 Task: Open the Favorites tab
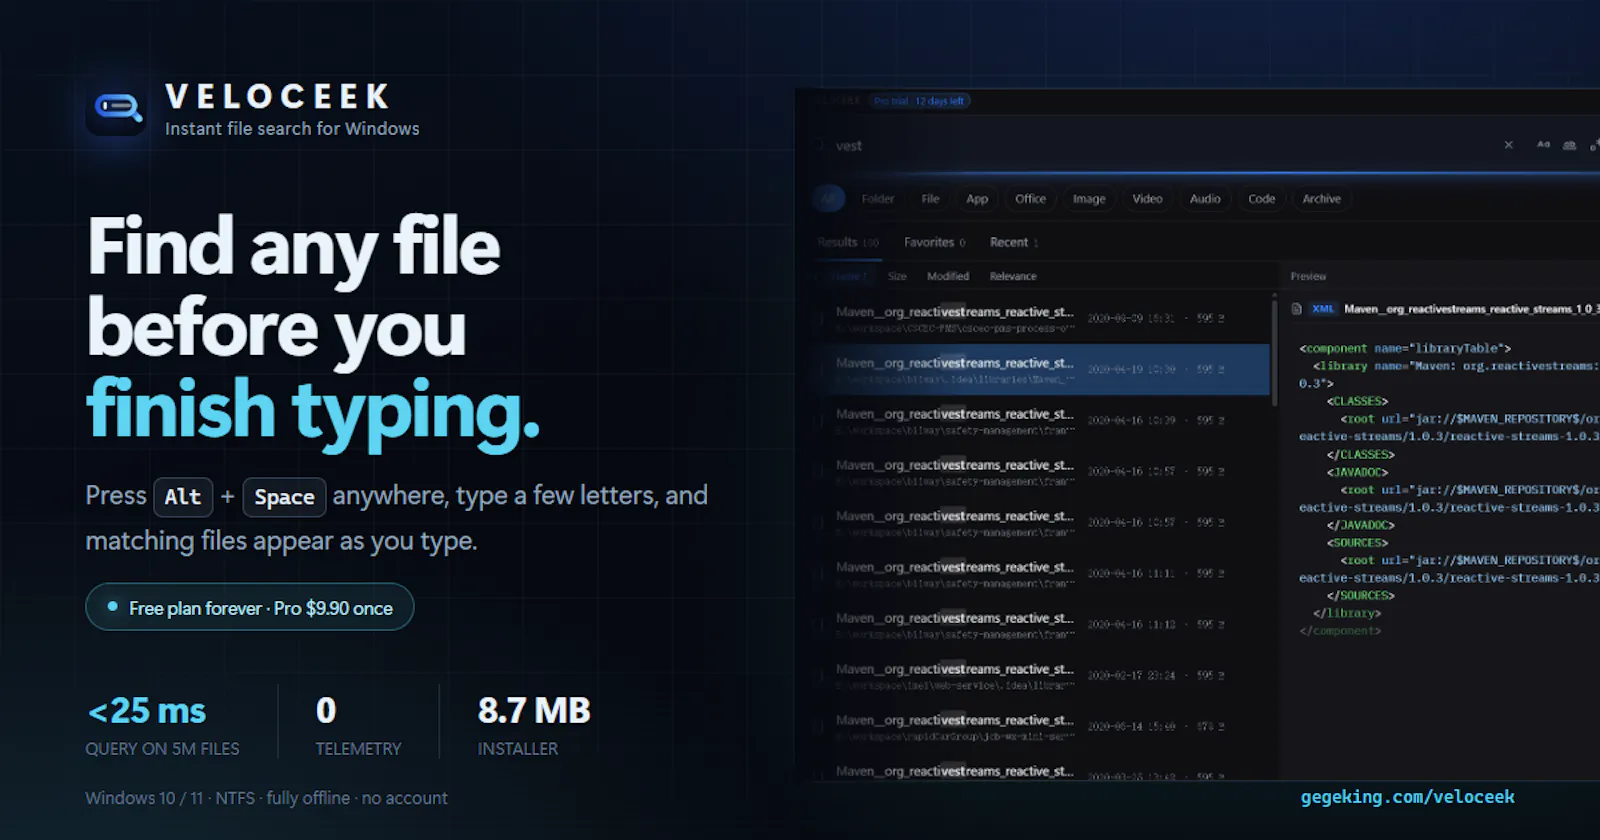coord(935,242)
